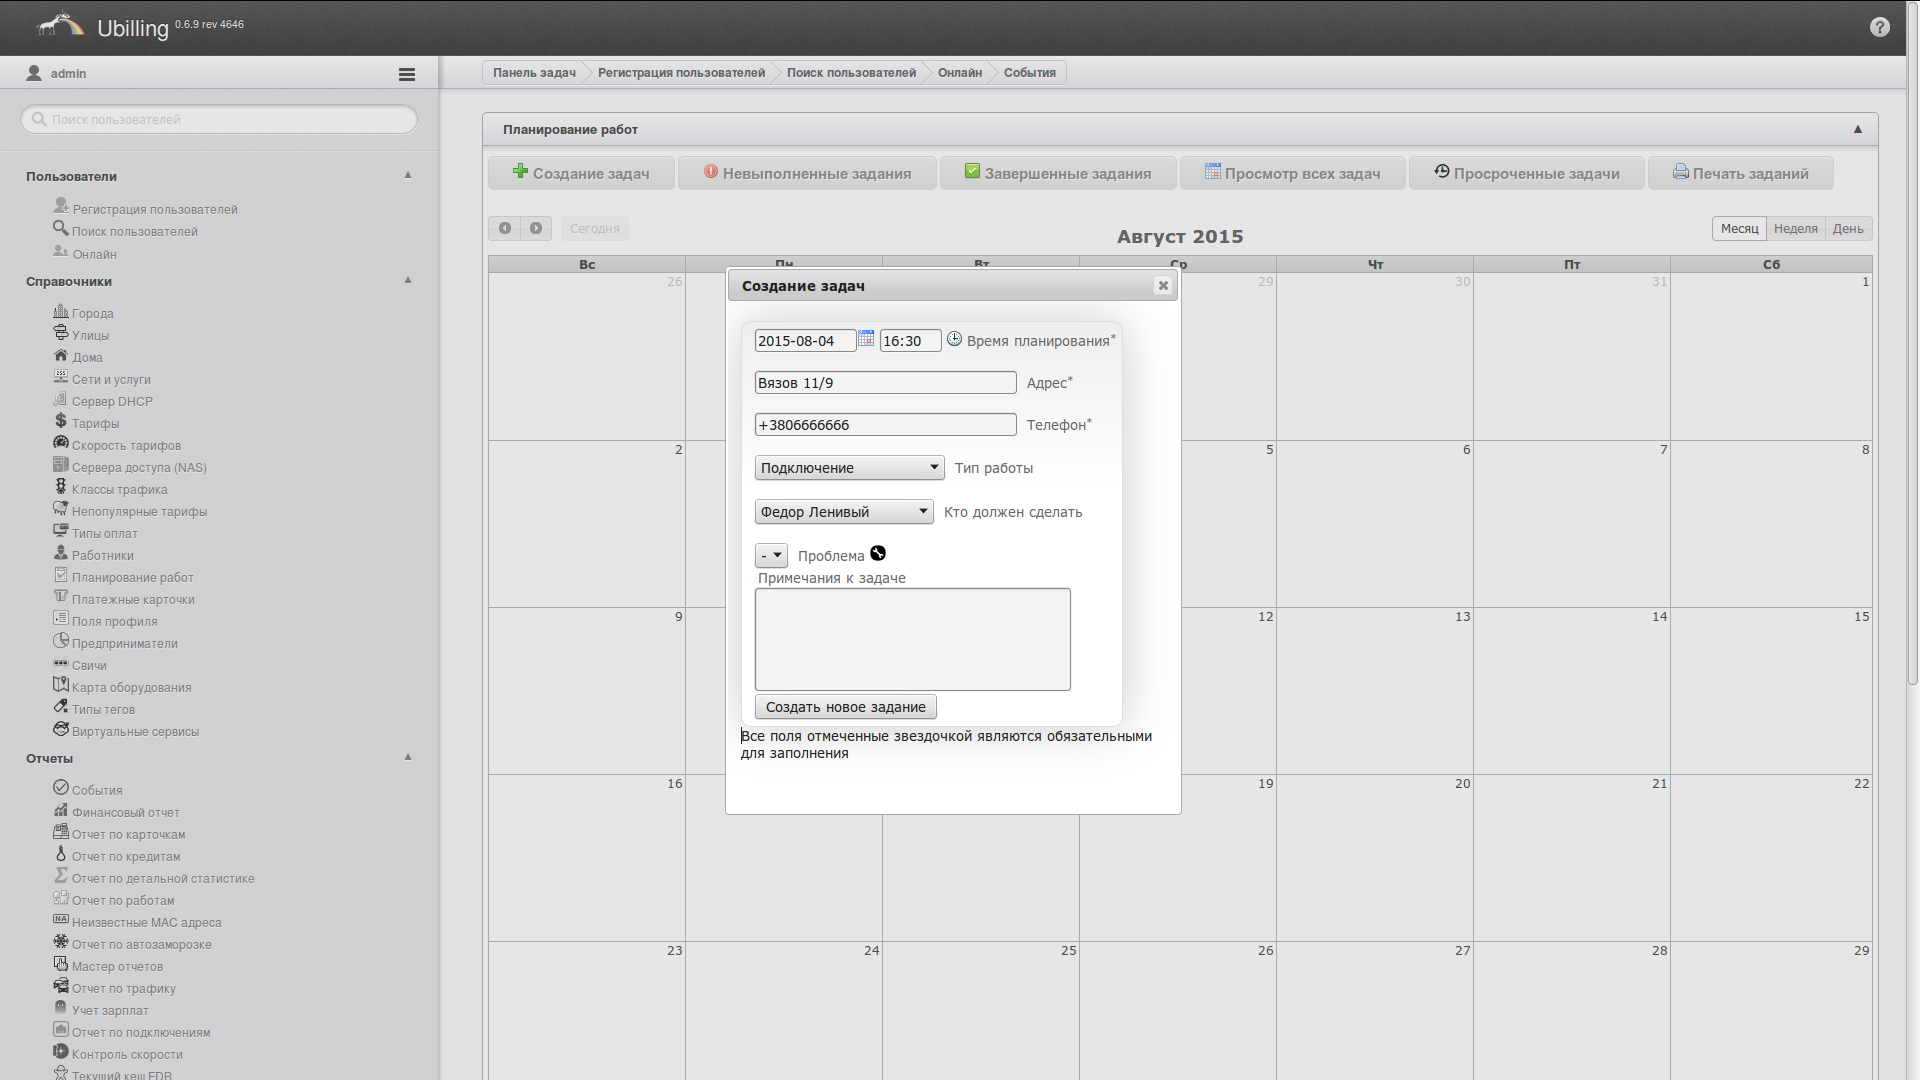Go to next month with right arrow
The height and width of the screenshot is (1080, 1920).
[536, 228]
